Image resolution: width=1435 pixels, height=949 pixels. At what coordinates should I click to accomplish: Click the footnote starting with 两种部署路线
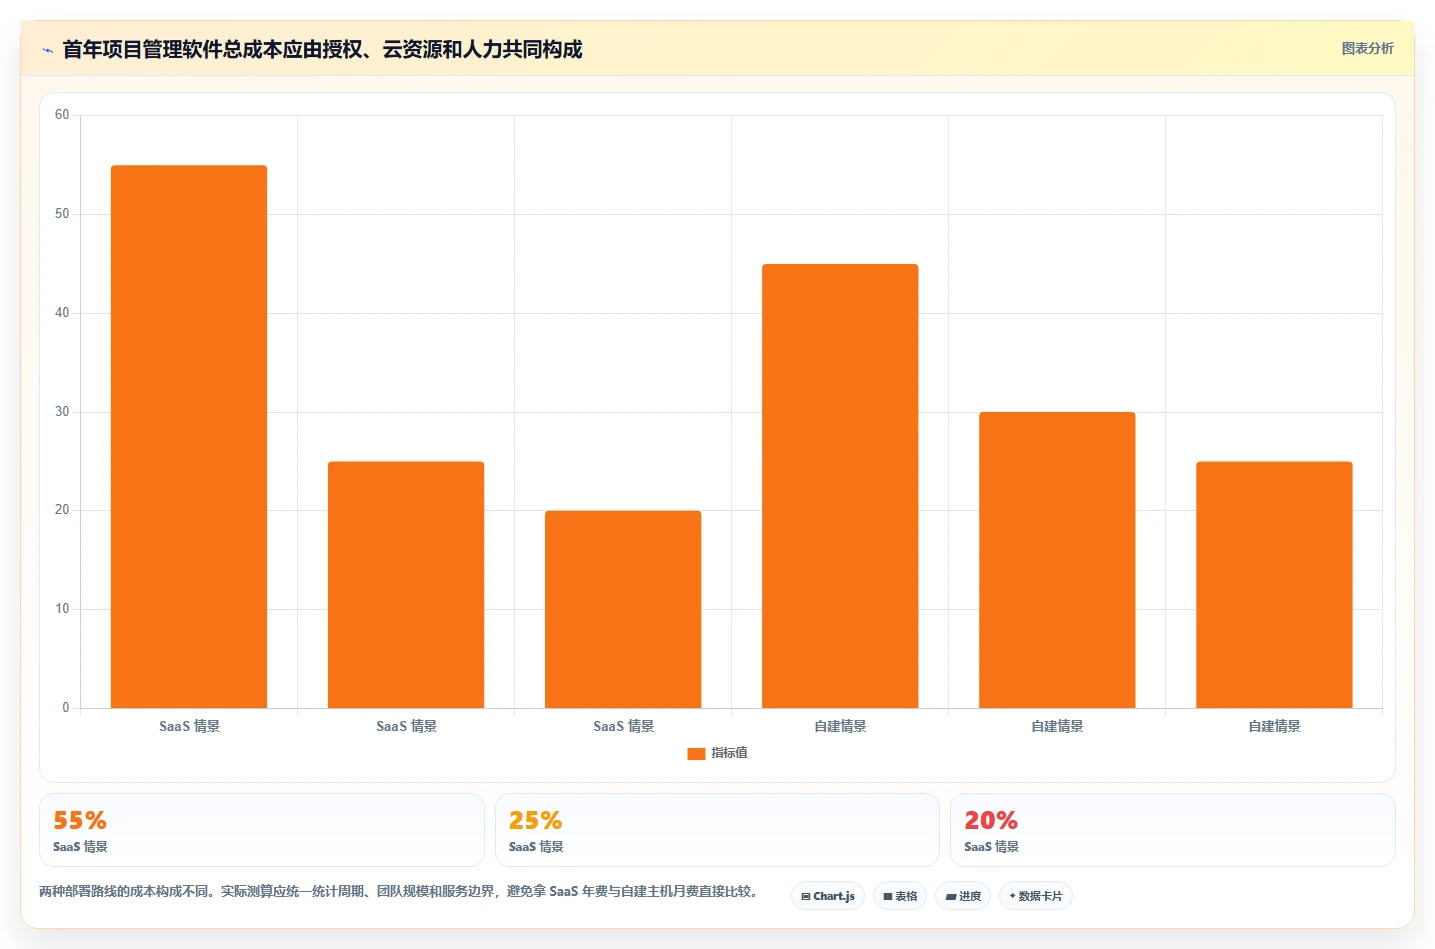click(400, 891)
